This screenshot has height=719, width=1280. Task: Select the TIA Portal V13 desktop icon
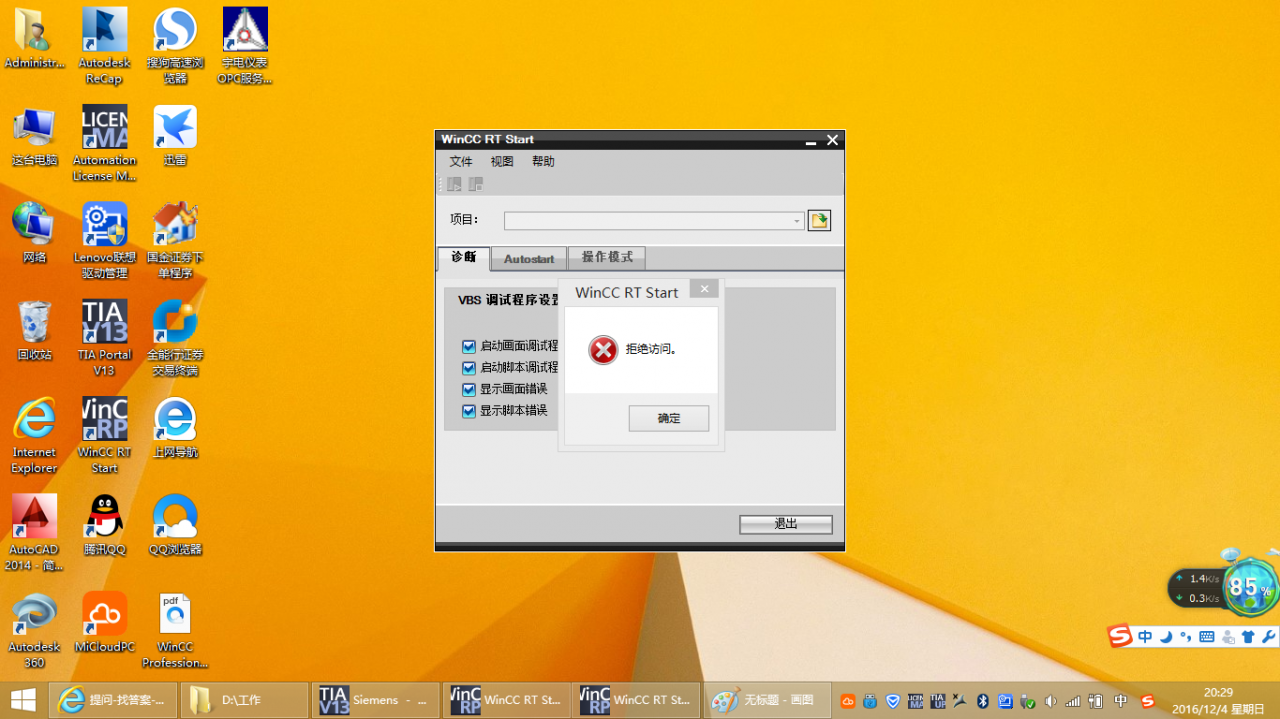104,337
